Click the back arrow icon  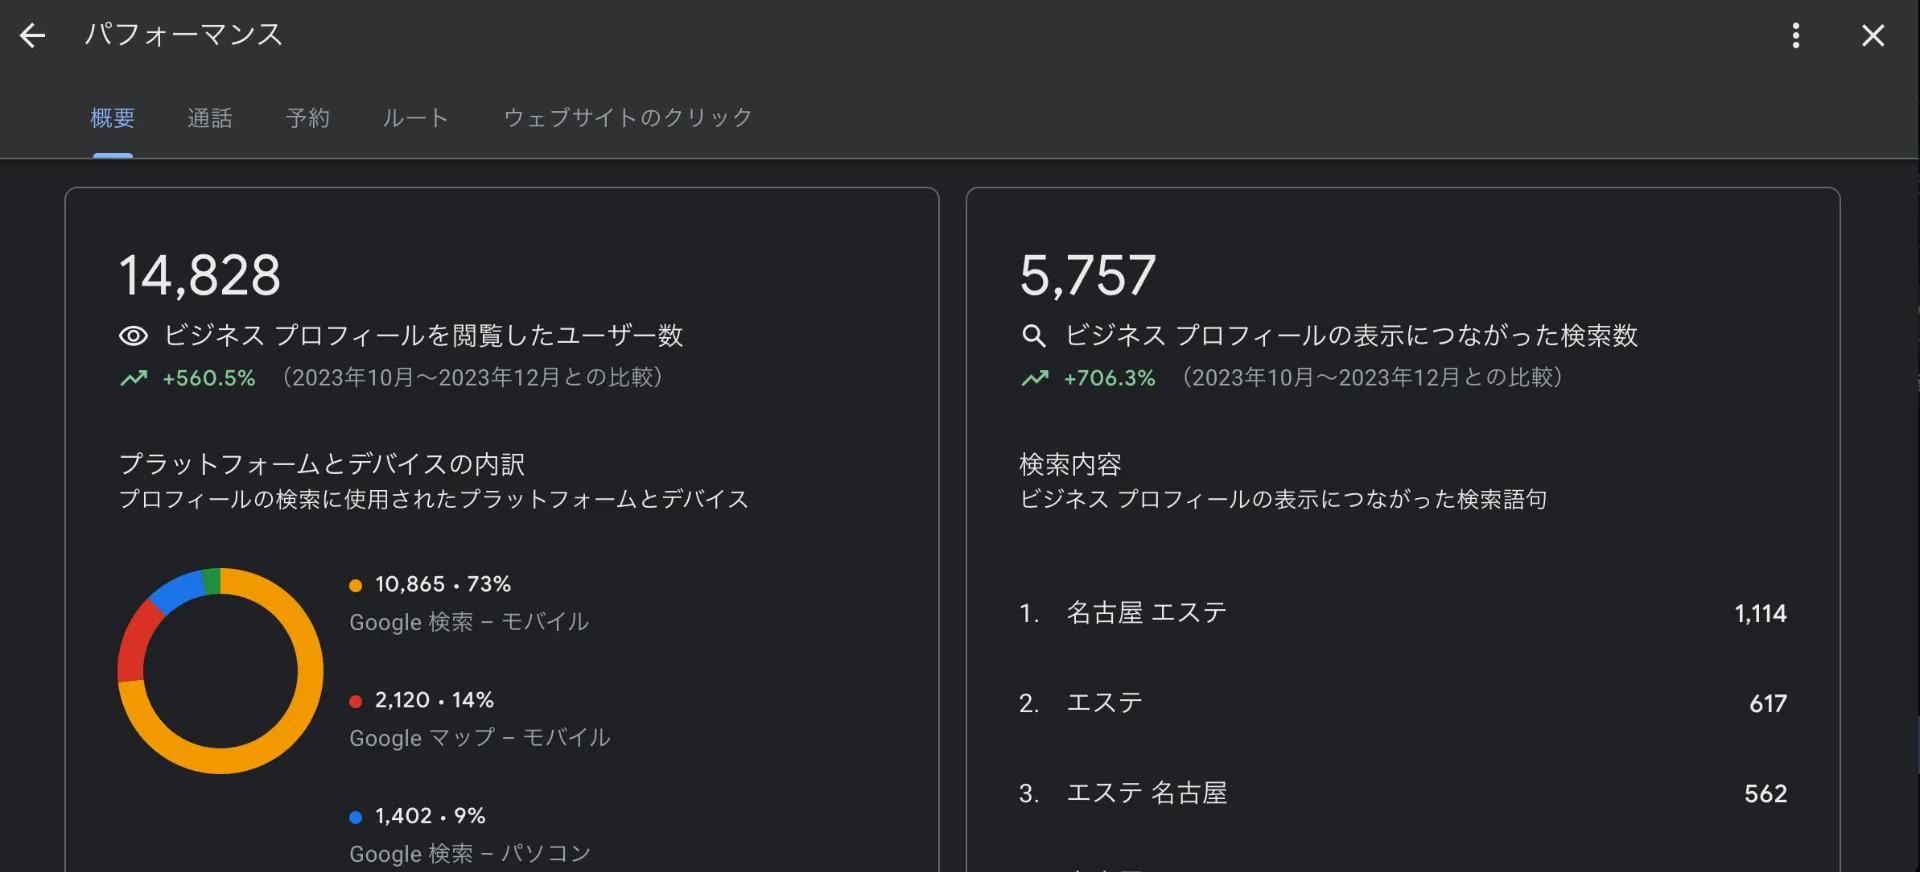pyautogui.click(x=33, y=36)
